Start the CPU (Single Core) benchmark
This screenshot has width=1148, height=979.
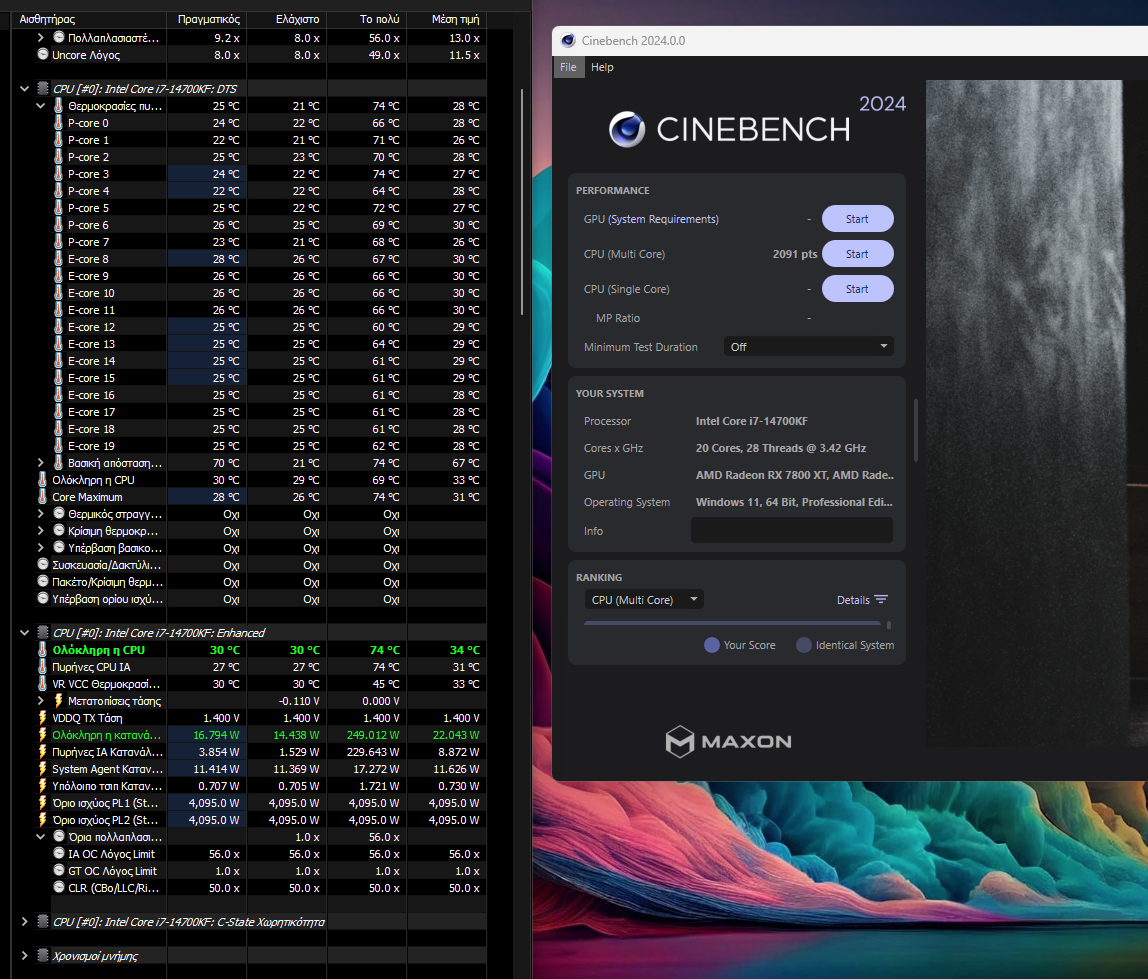click(857, 289)
